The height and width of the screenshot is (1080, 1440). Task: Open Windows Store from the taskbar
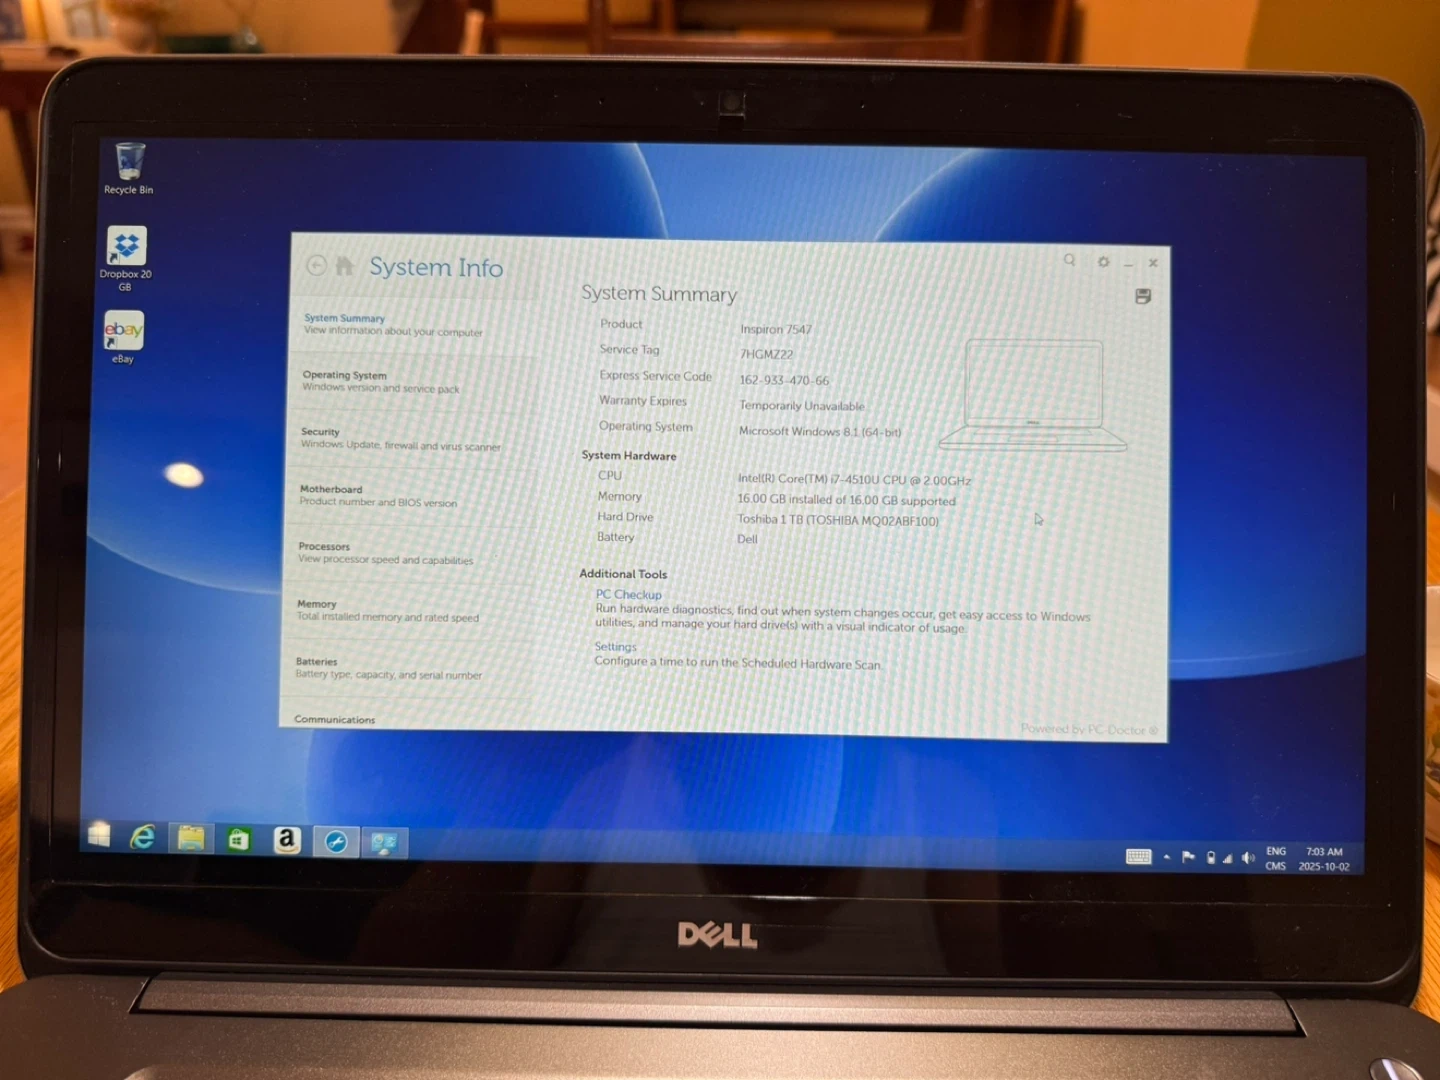pyautogui.click(x=239, y=840)
